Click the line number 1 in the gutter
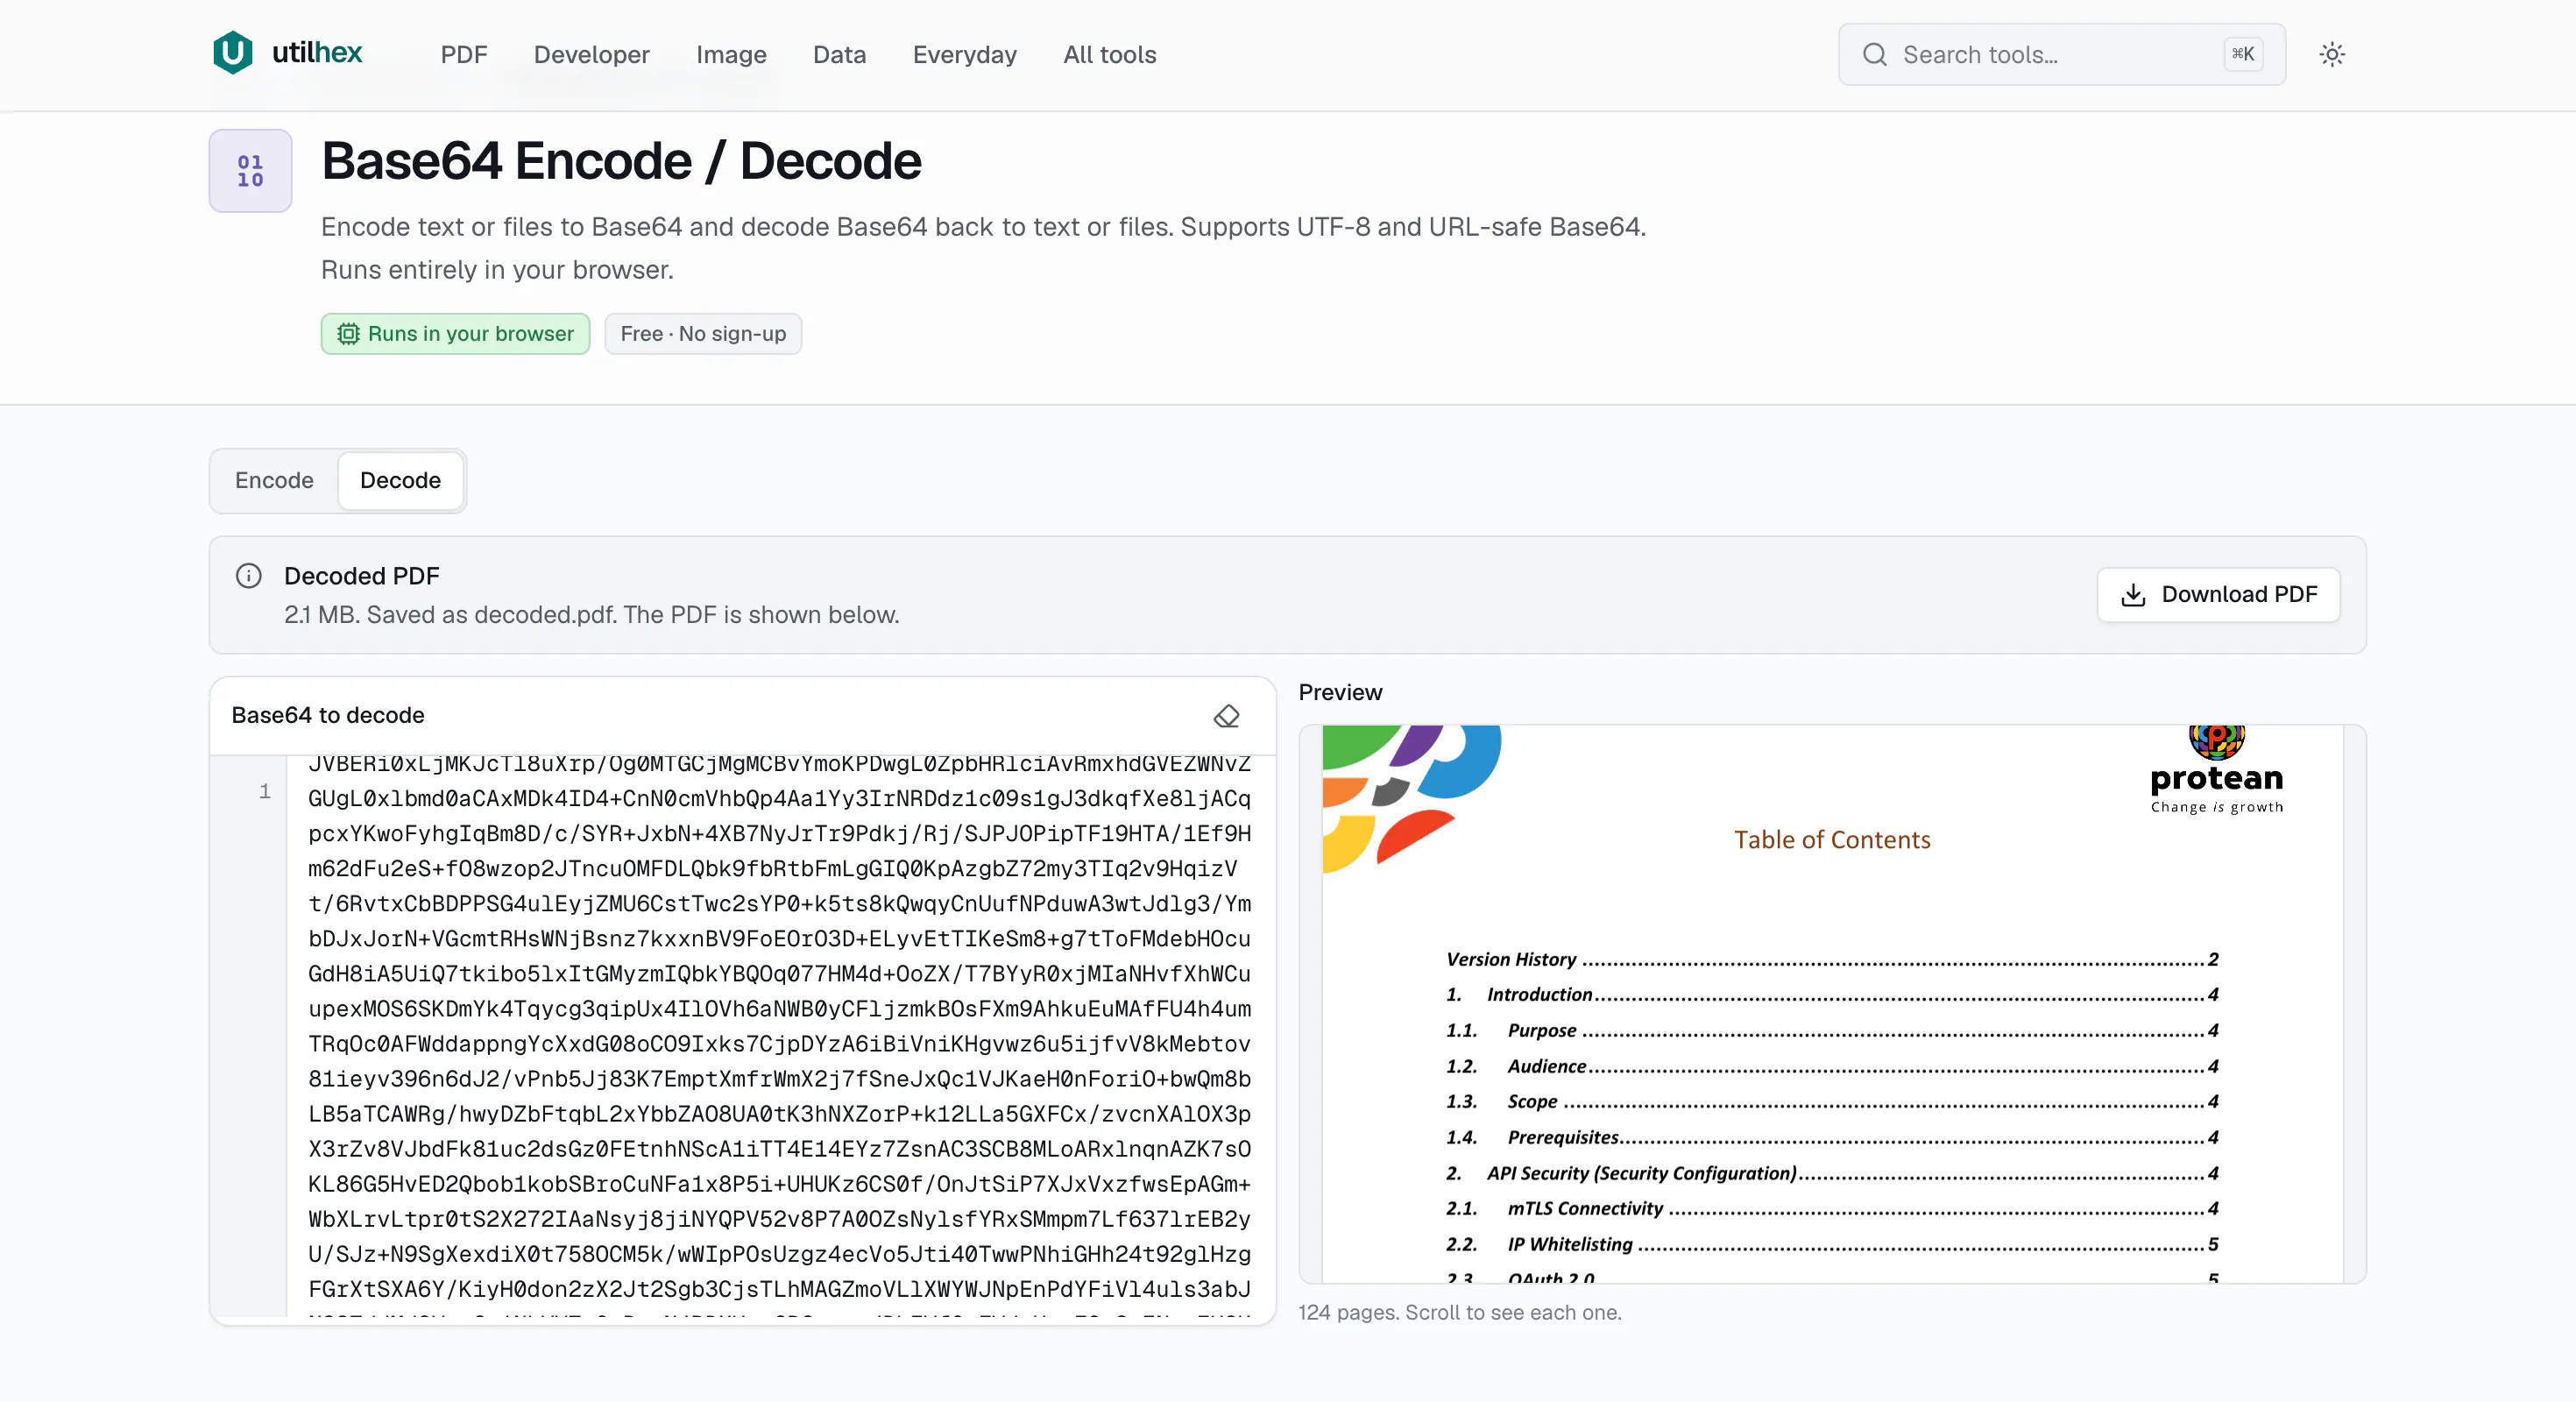2576x1402 pixels. pyautogui.click(x=264, y=791)
